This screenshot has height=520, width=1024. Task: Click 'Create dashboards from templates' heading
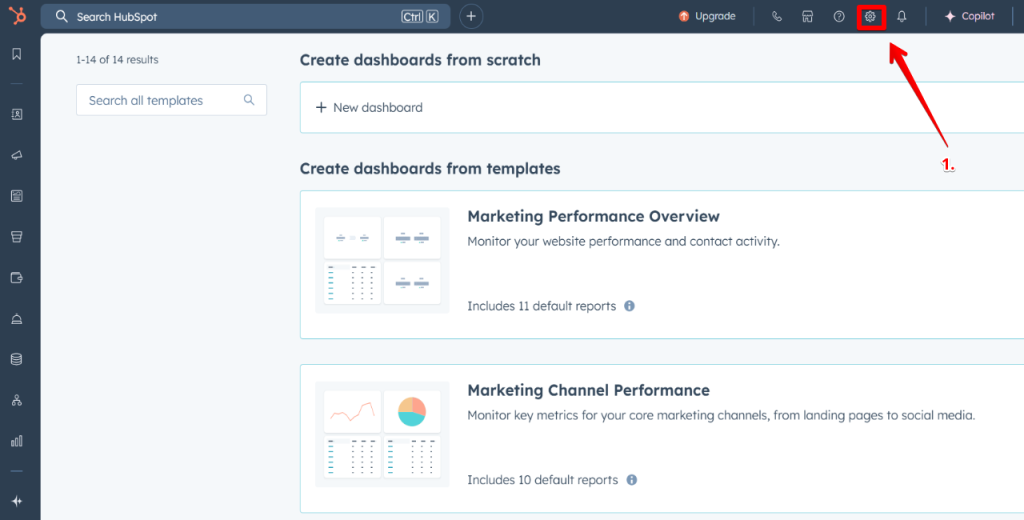(x=430, y=169)
